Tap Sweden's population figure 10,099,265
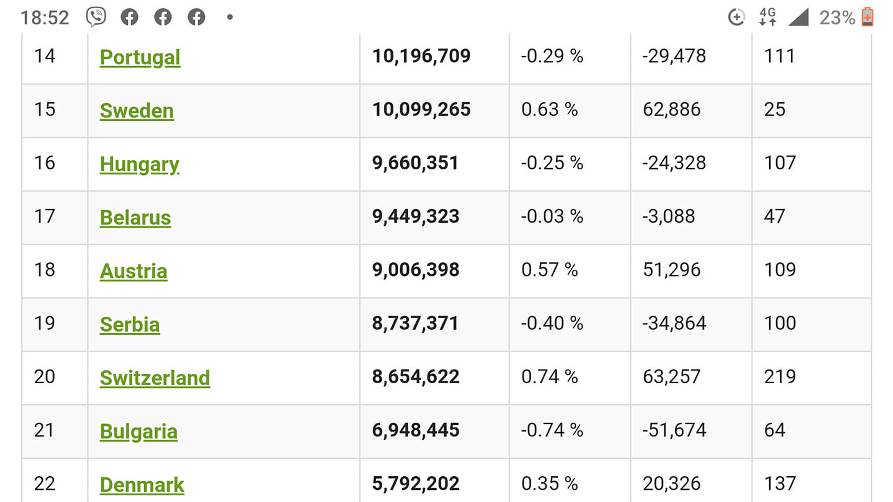This screenshot has width=893, height=502. pos(421,110)
